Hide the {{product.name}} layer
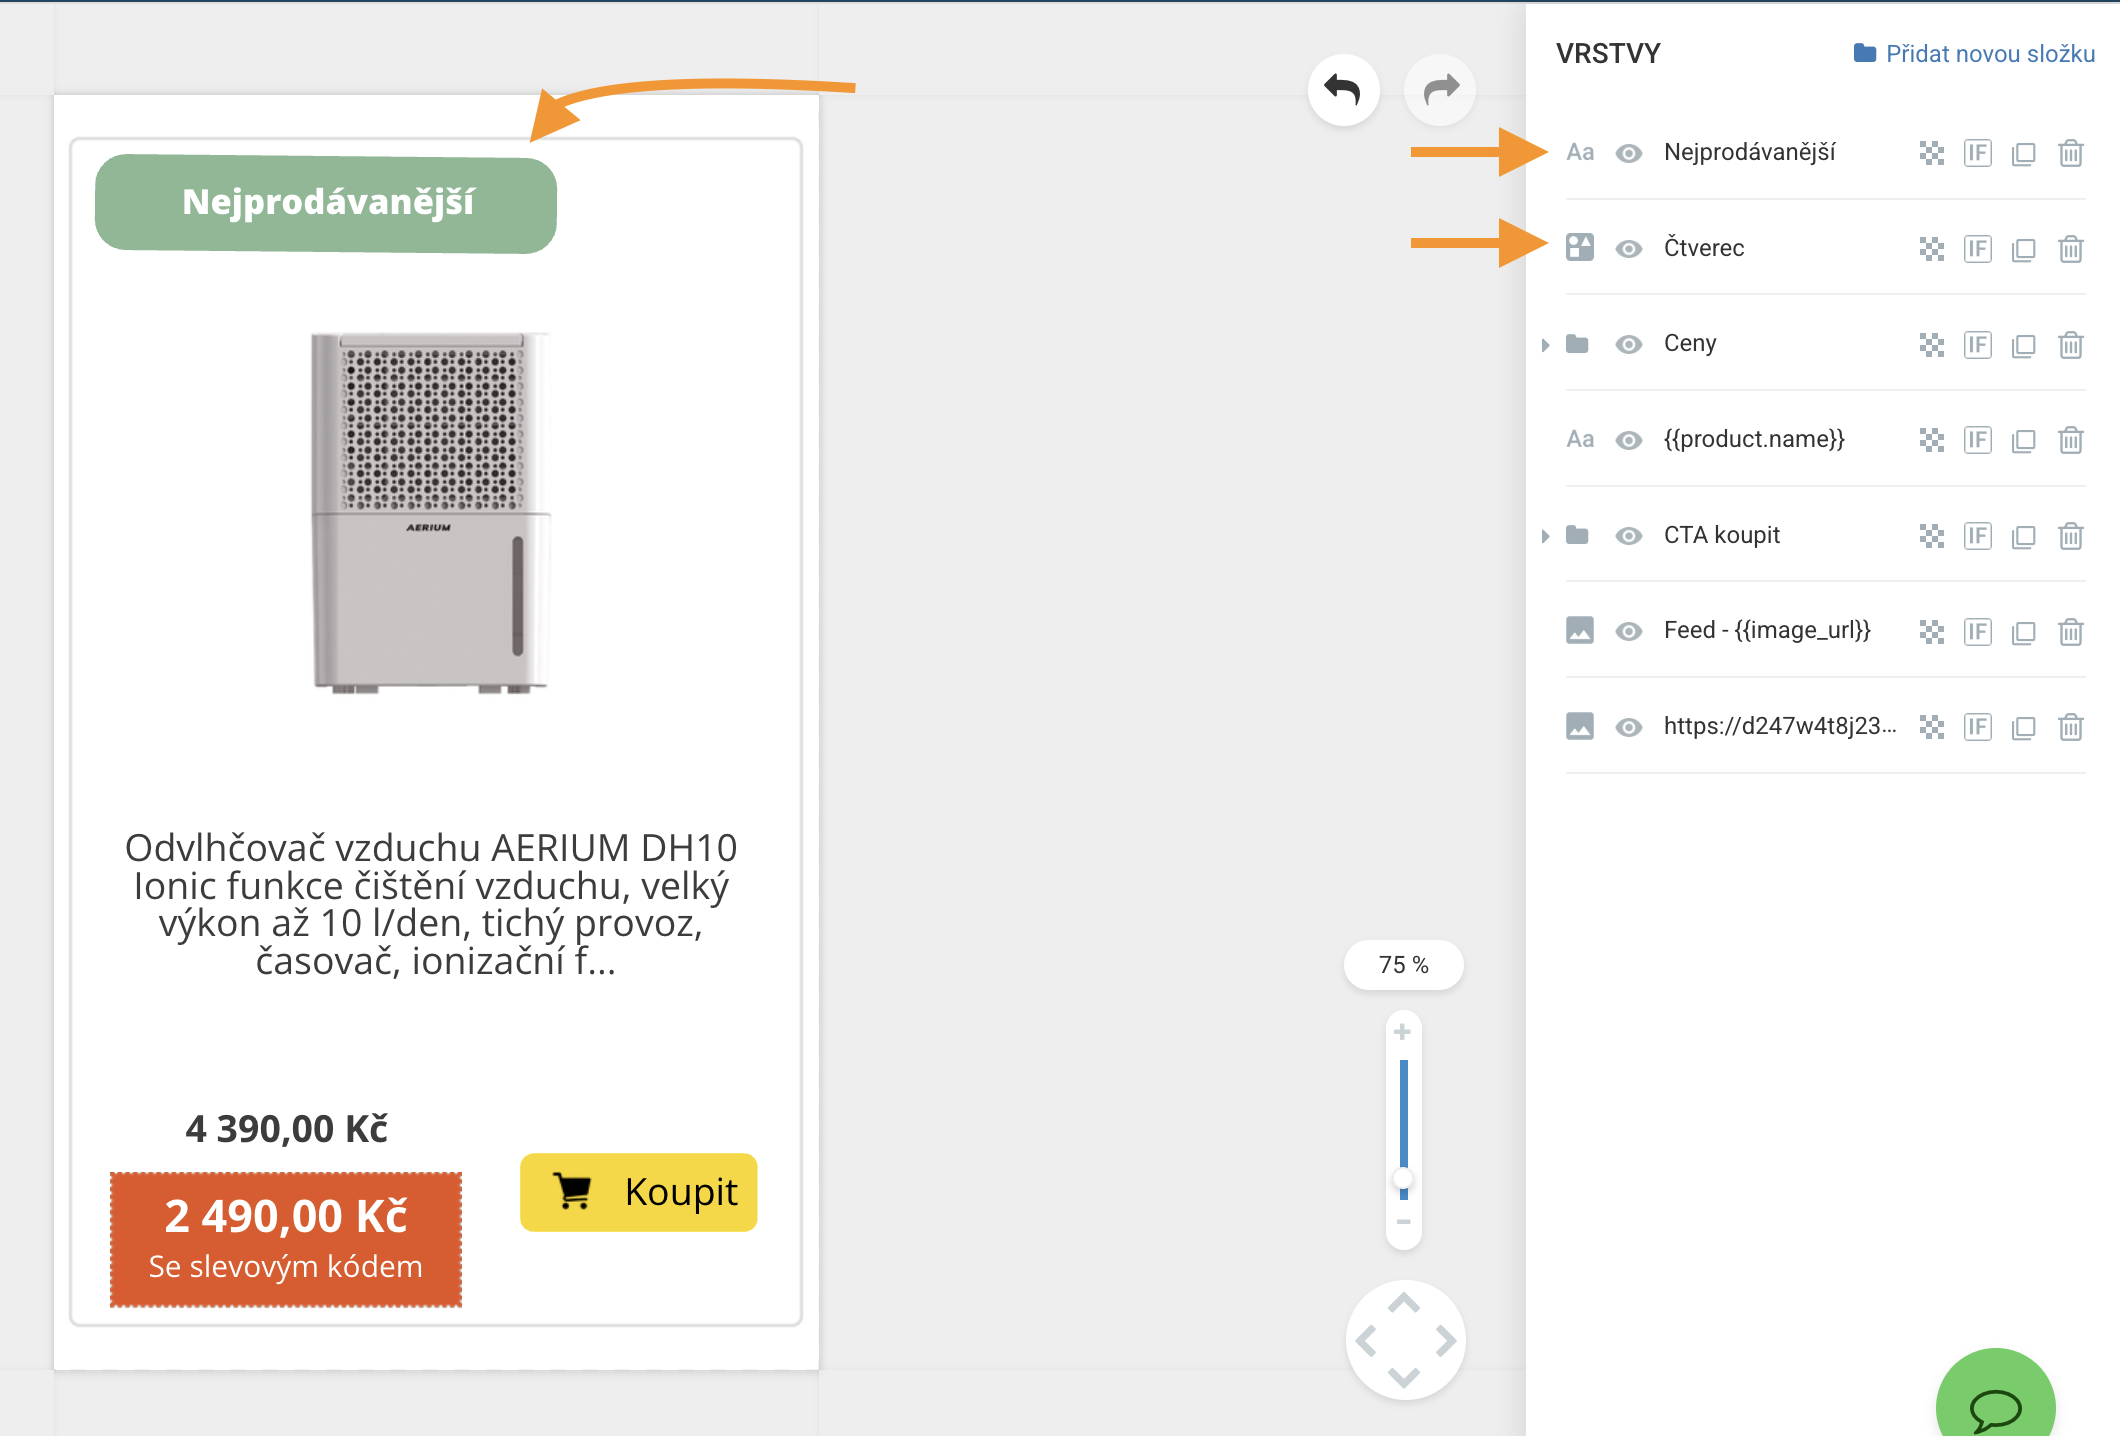Viewport: 2120px width, 1436px height. 1629,440
